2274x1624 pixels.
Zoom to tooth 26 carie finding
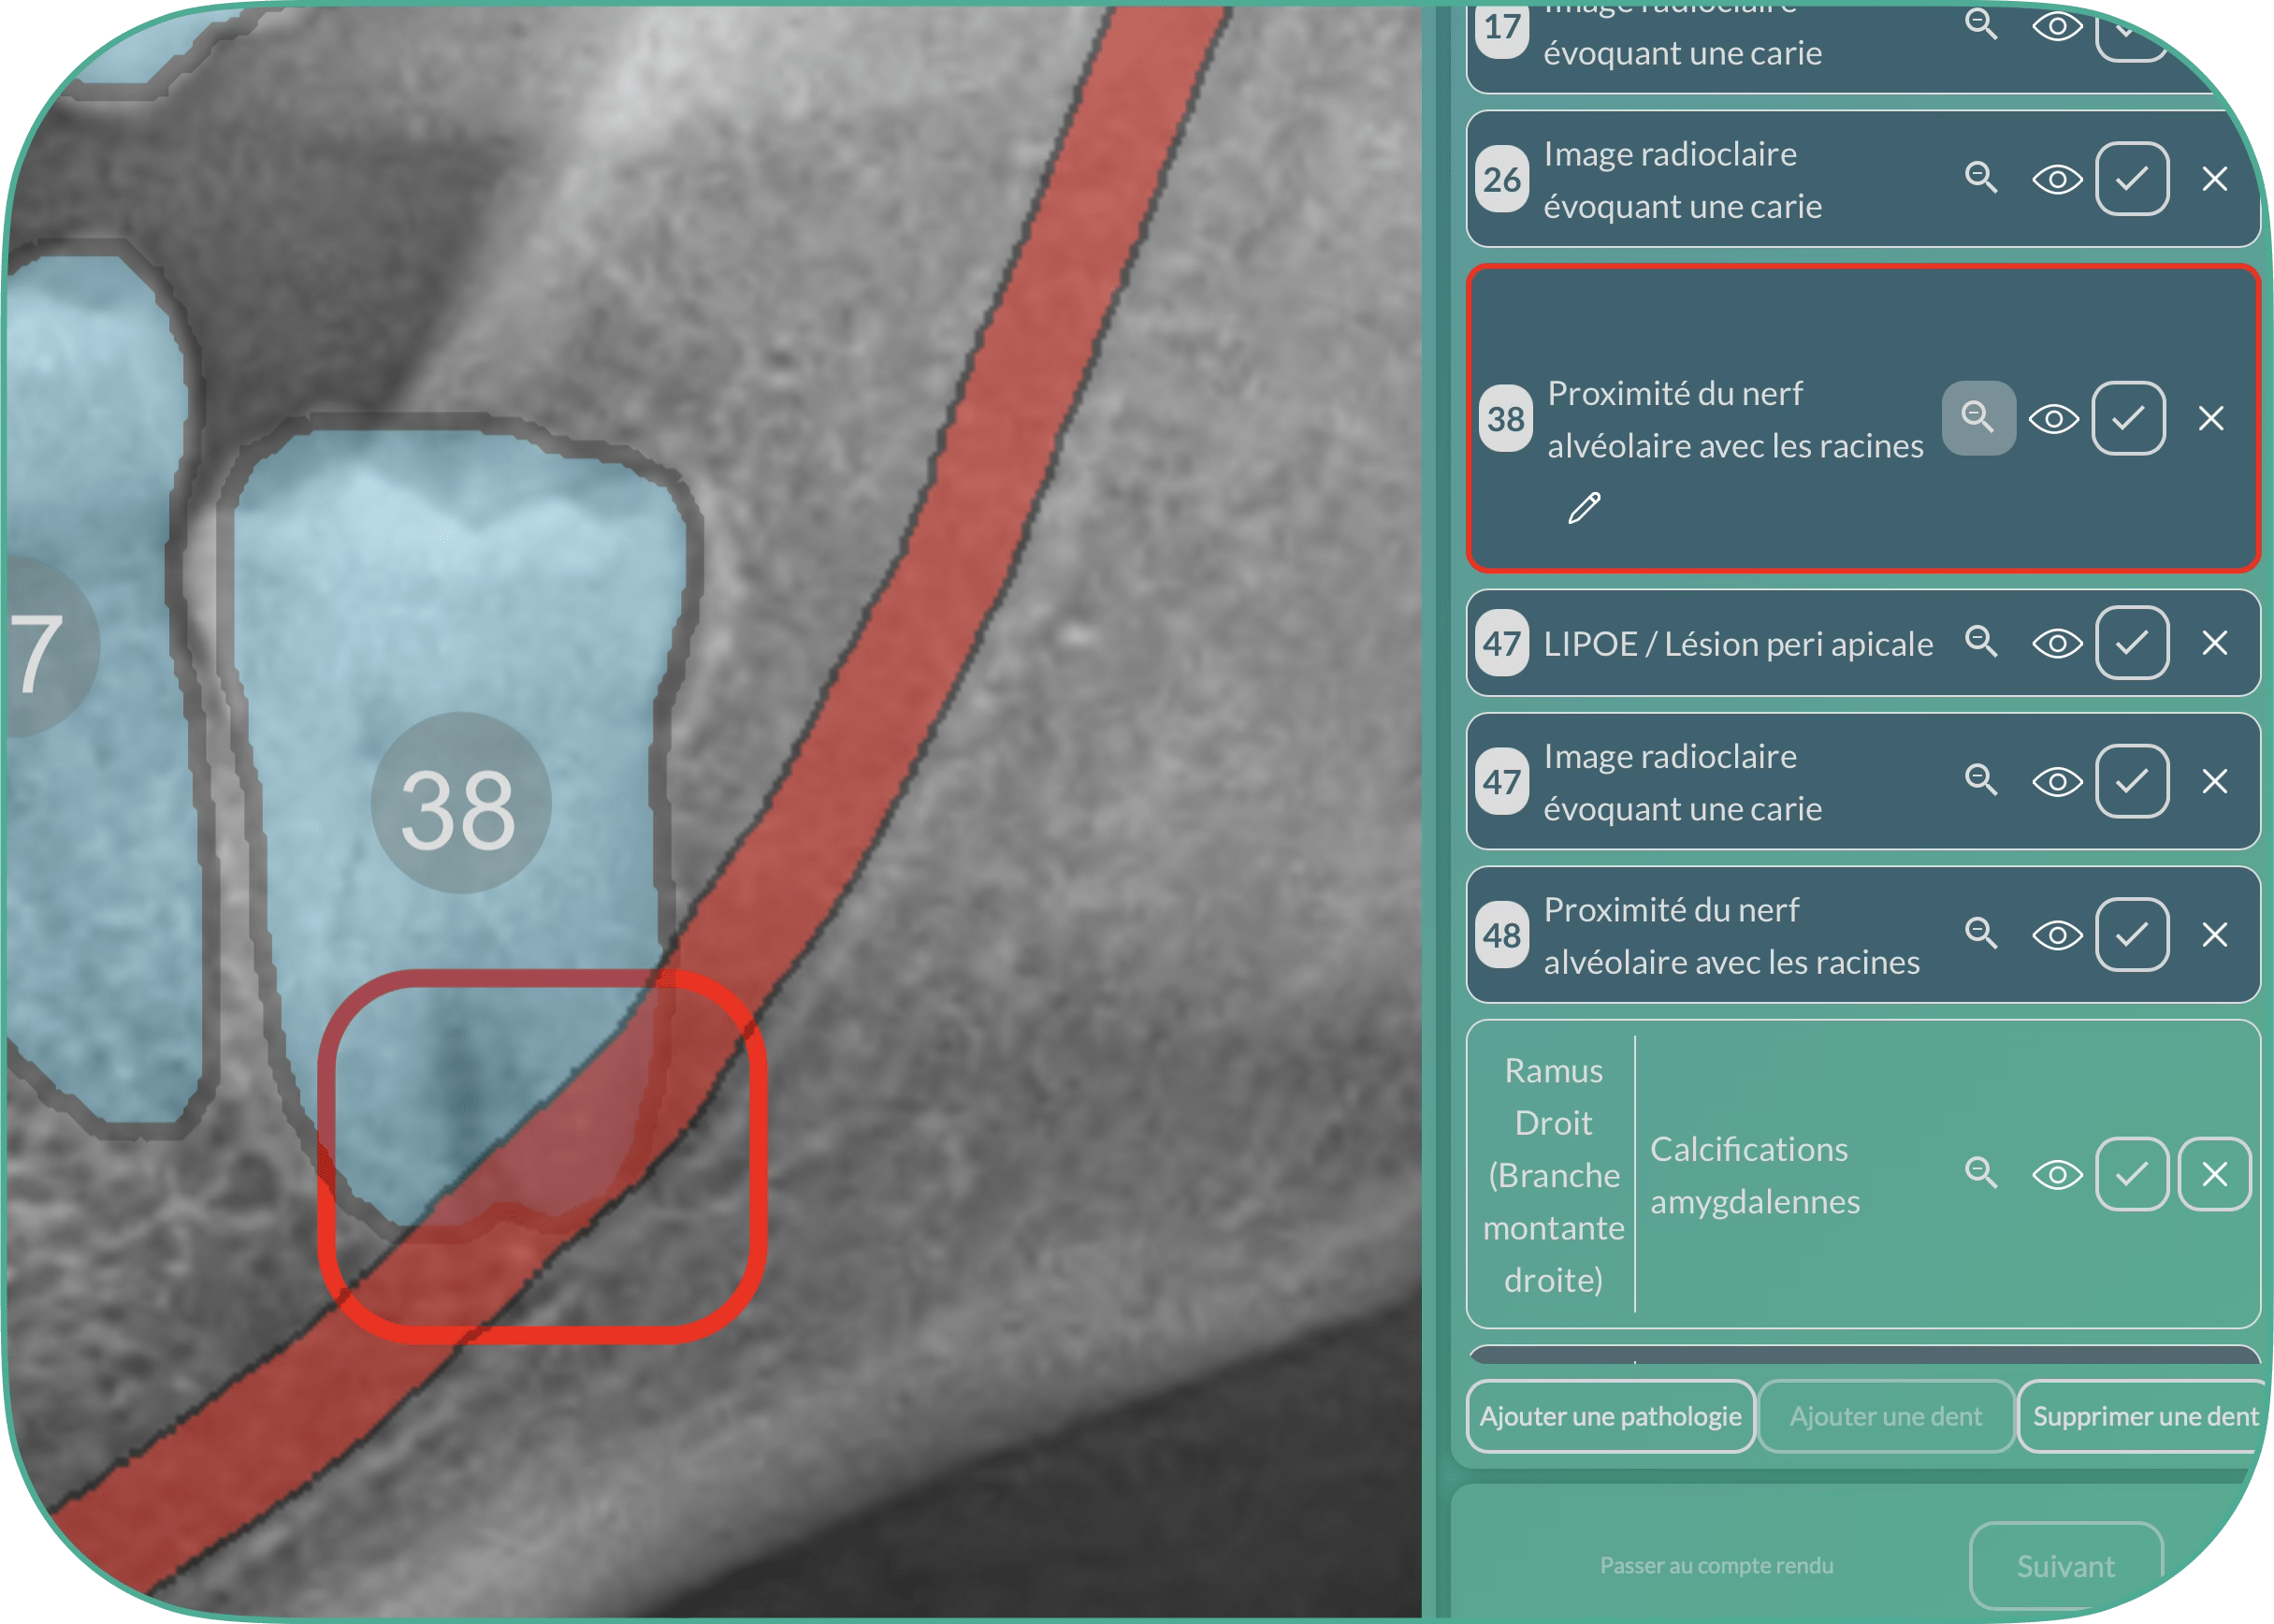(x=1980, y=178)
